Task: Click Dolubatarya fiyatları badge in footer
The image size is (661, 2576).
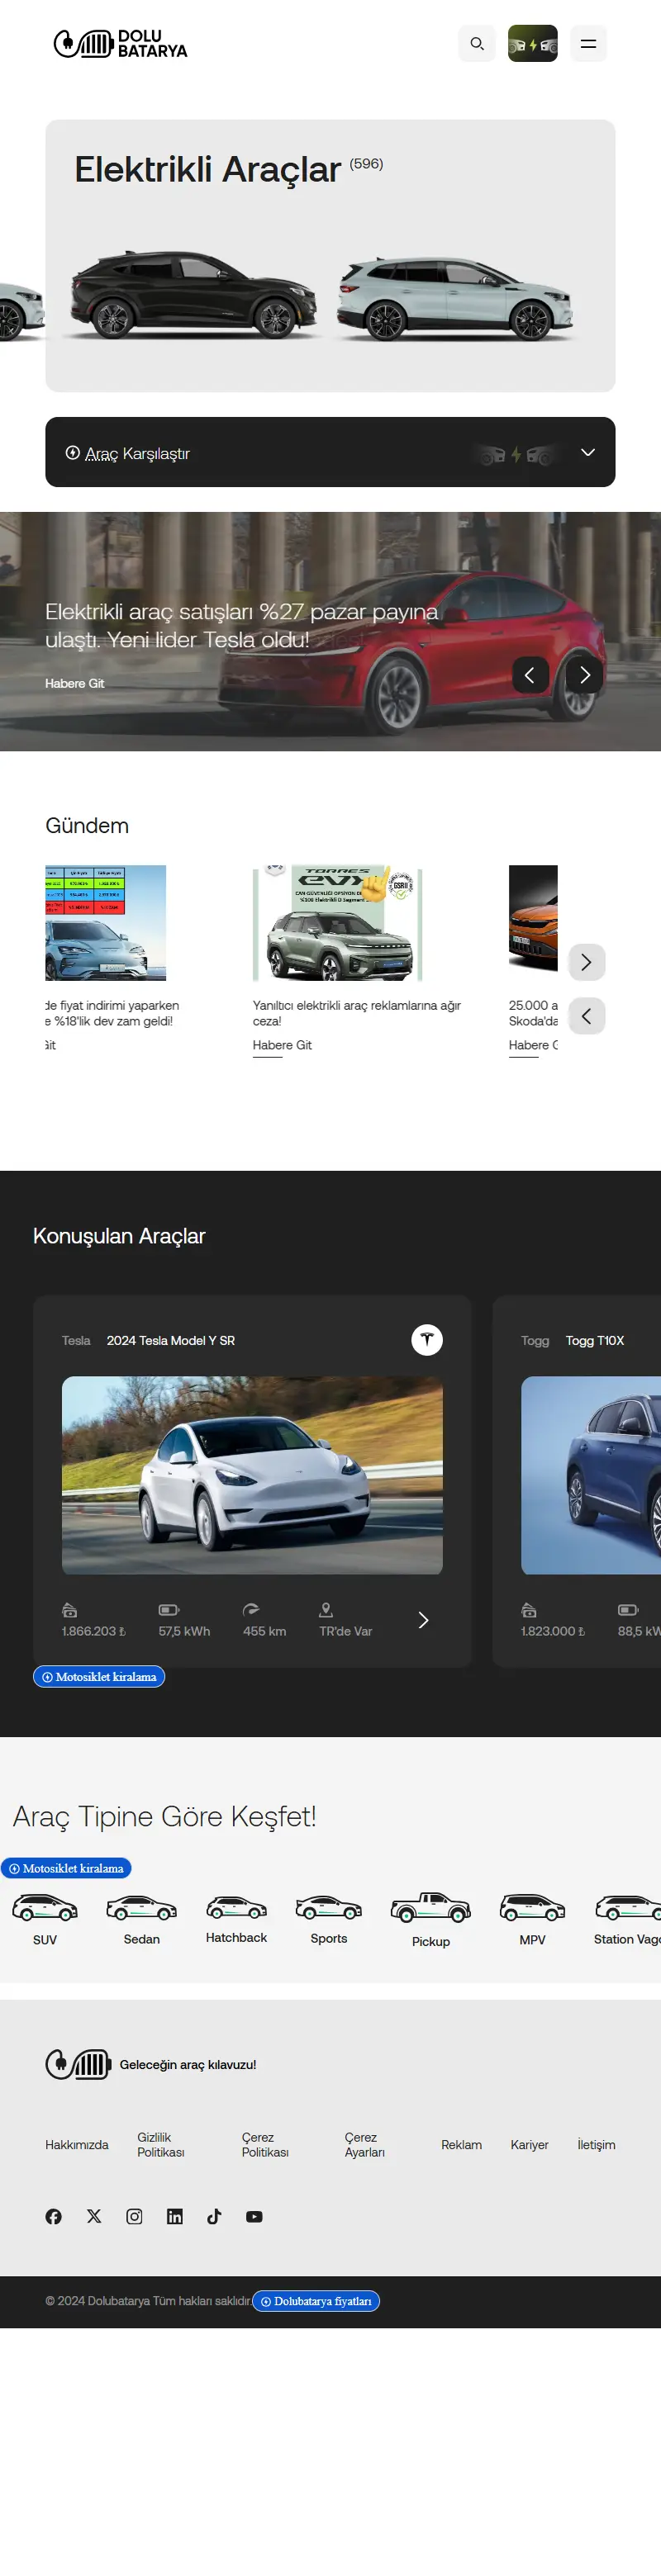Action: [316, 2301]
